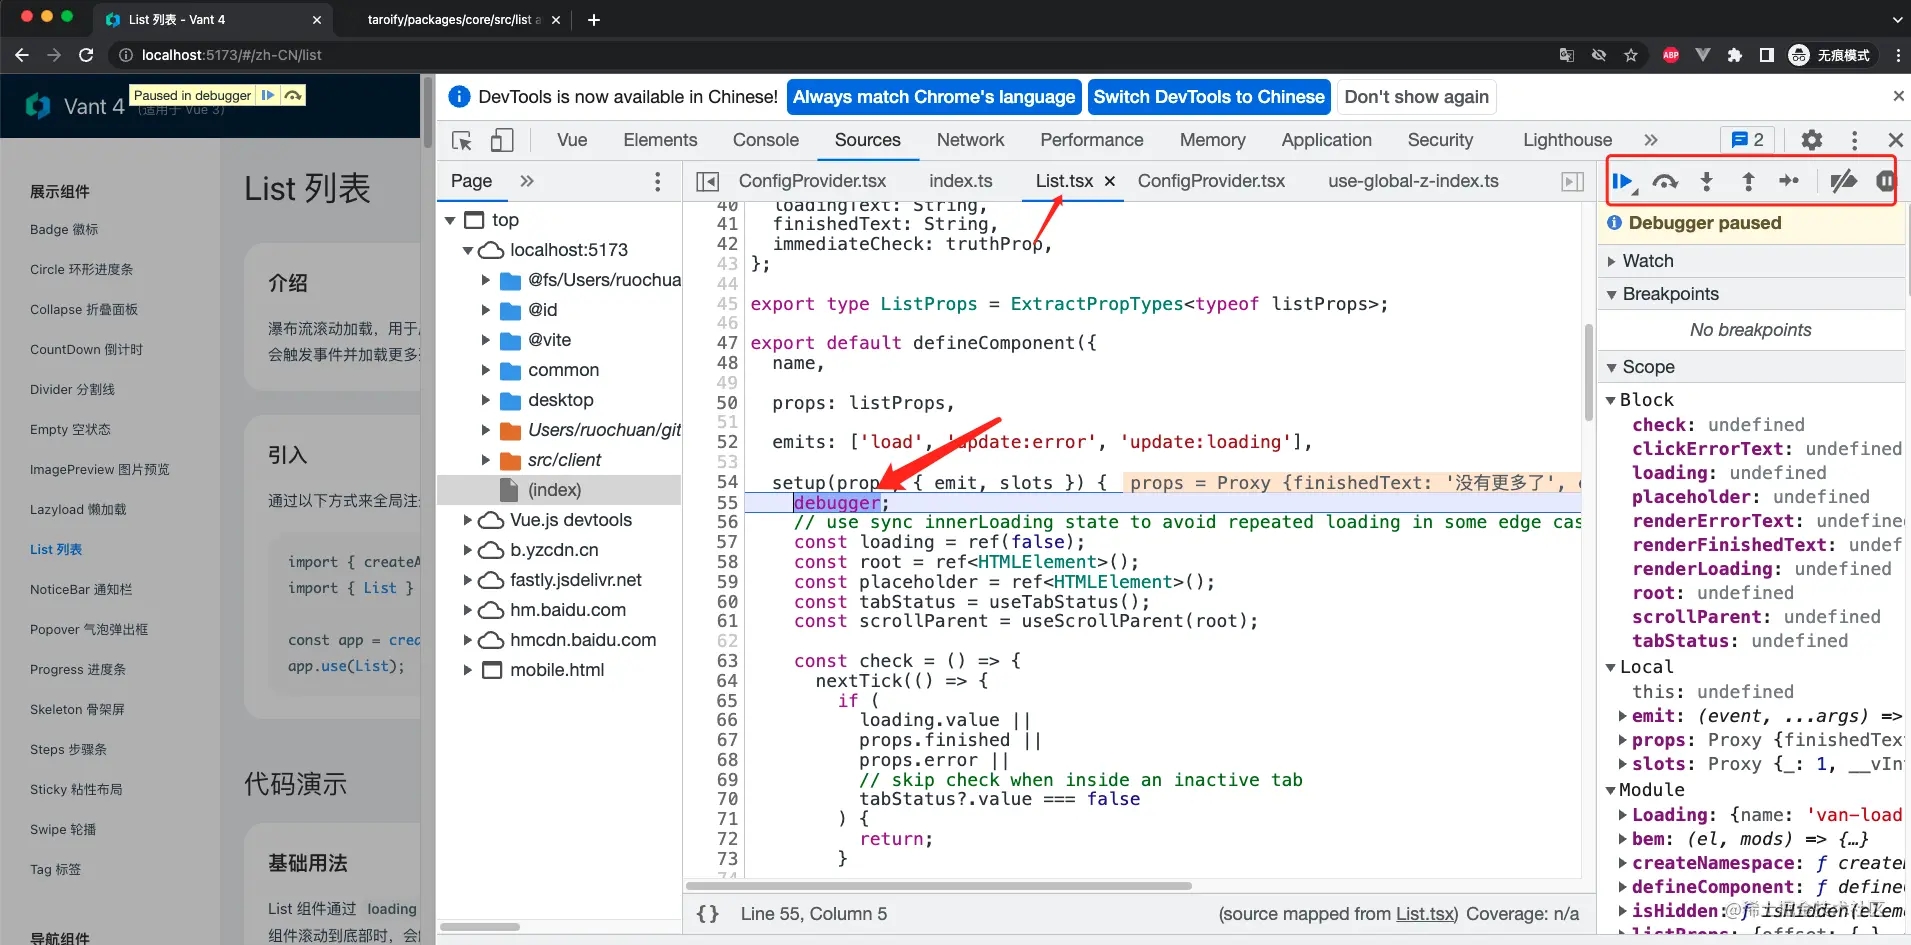The height and width of the screenshot is (945, 1911).
Task: Click the Step over next function icon
Action: coord(1664,181)
